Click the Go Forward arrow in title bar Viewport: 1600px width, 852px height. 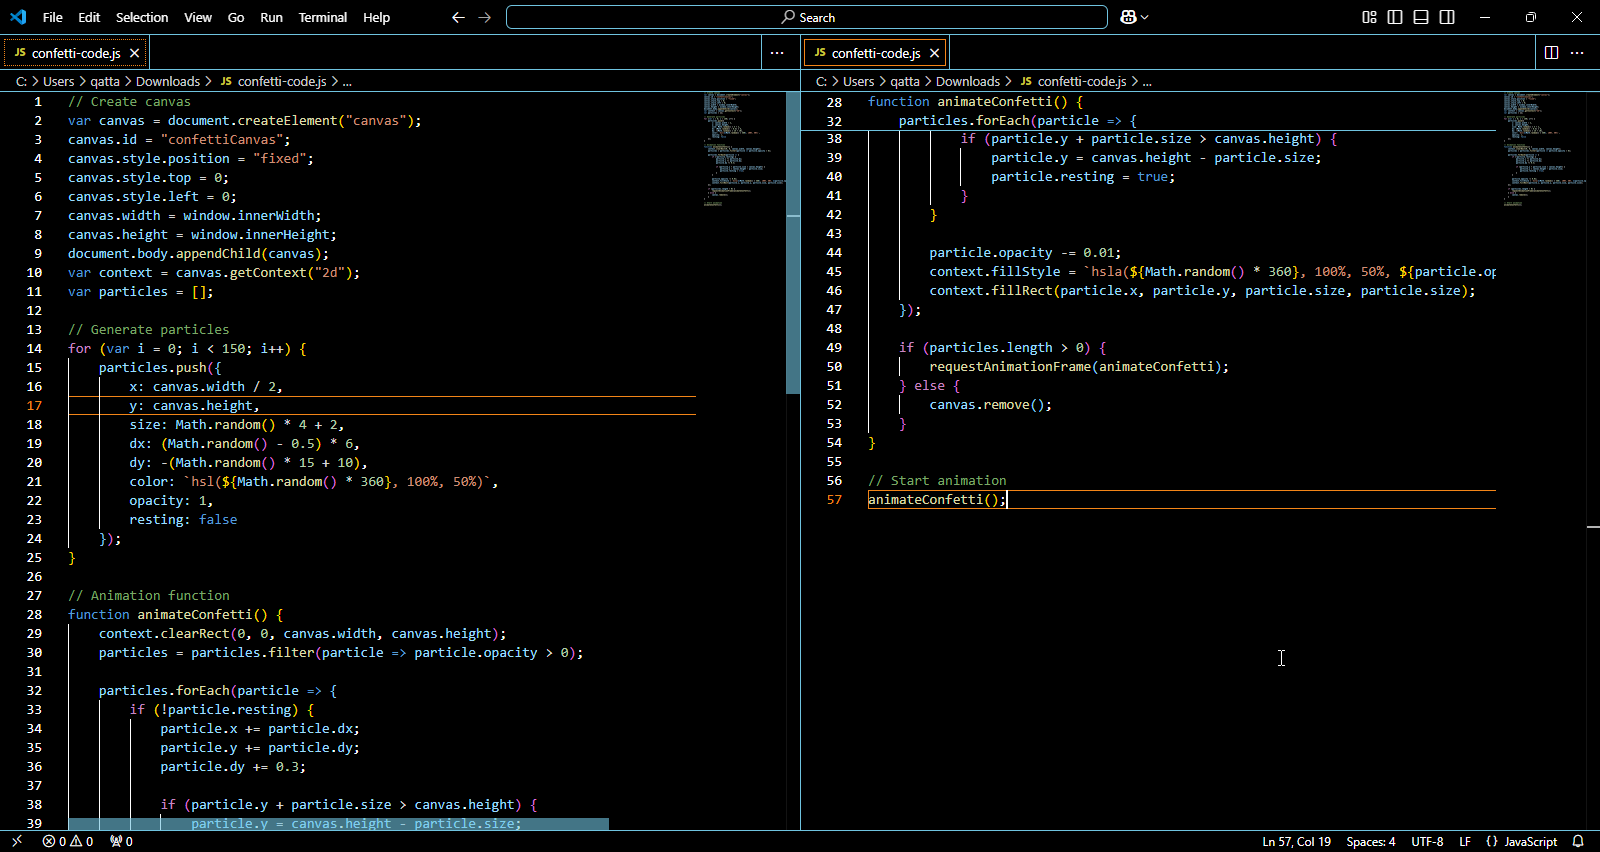[485, 17]
